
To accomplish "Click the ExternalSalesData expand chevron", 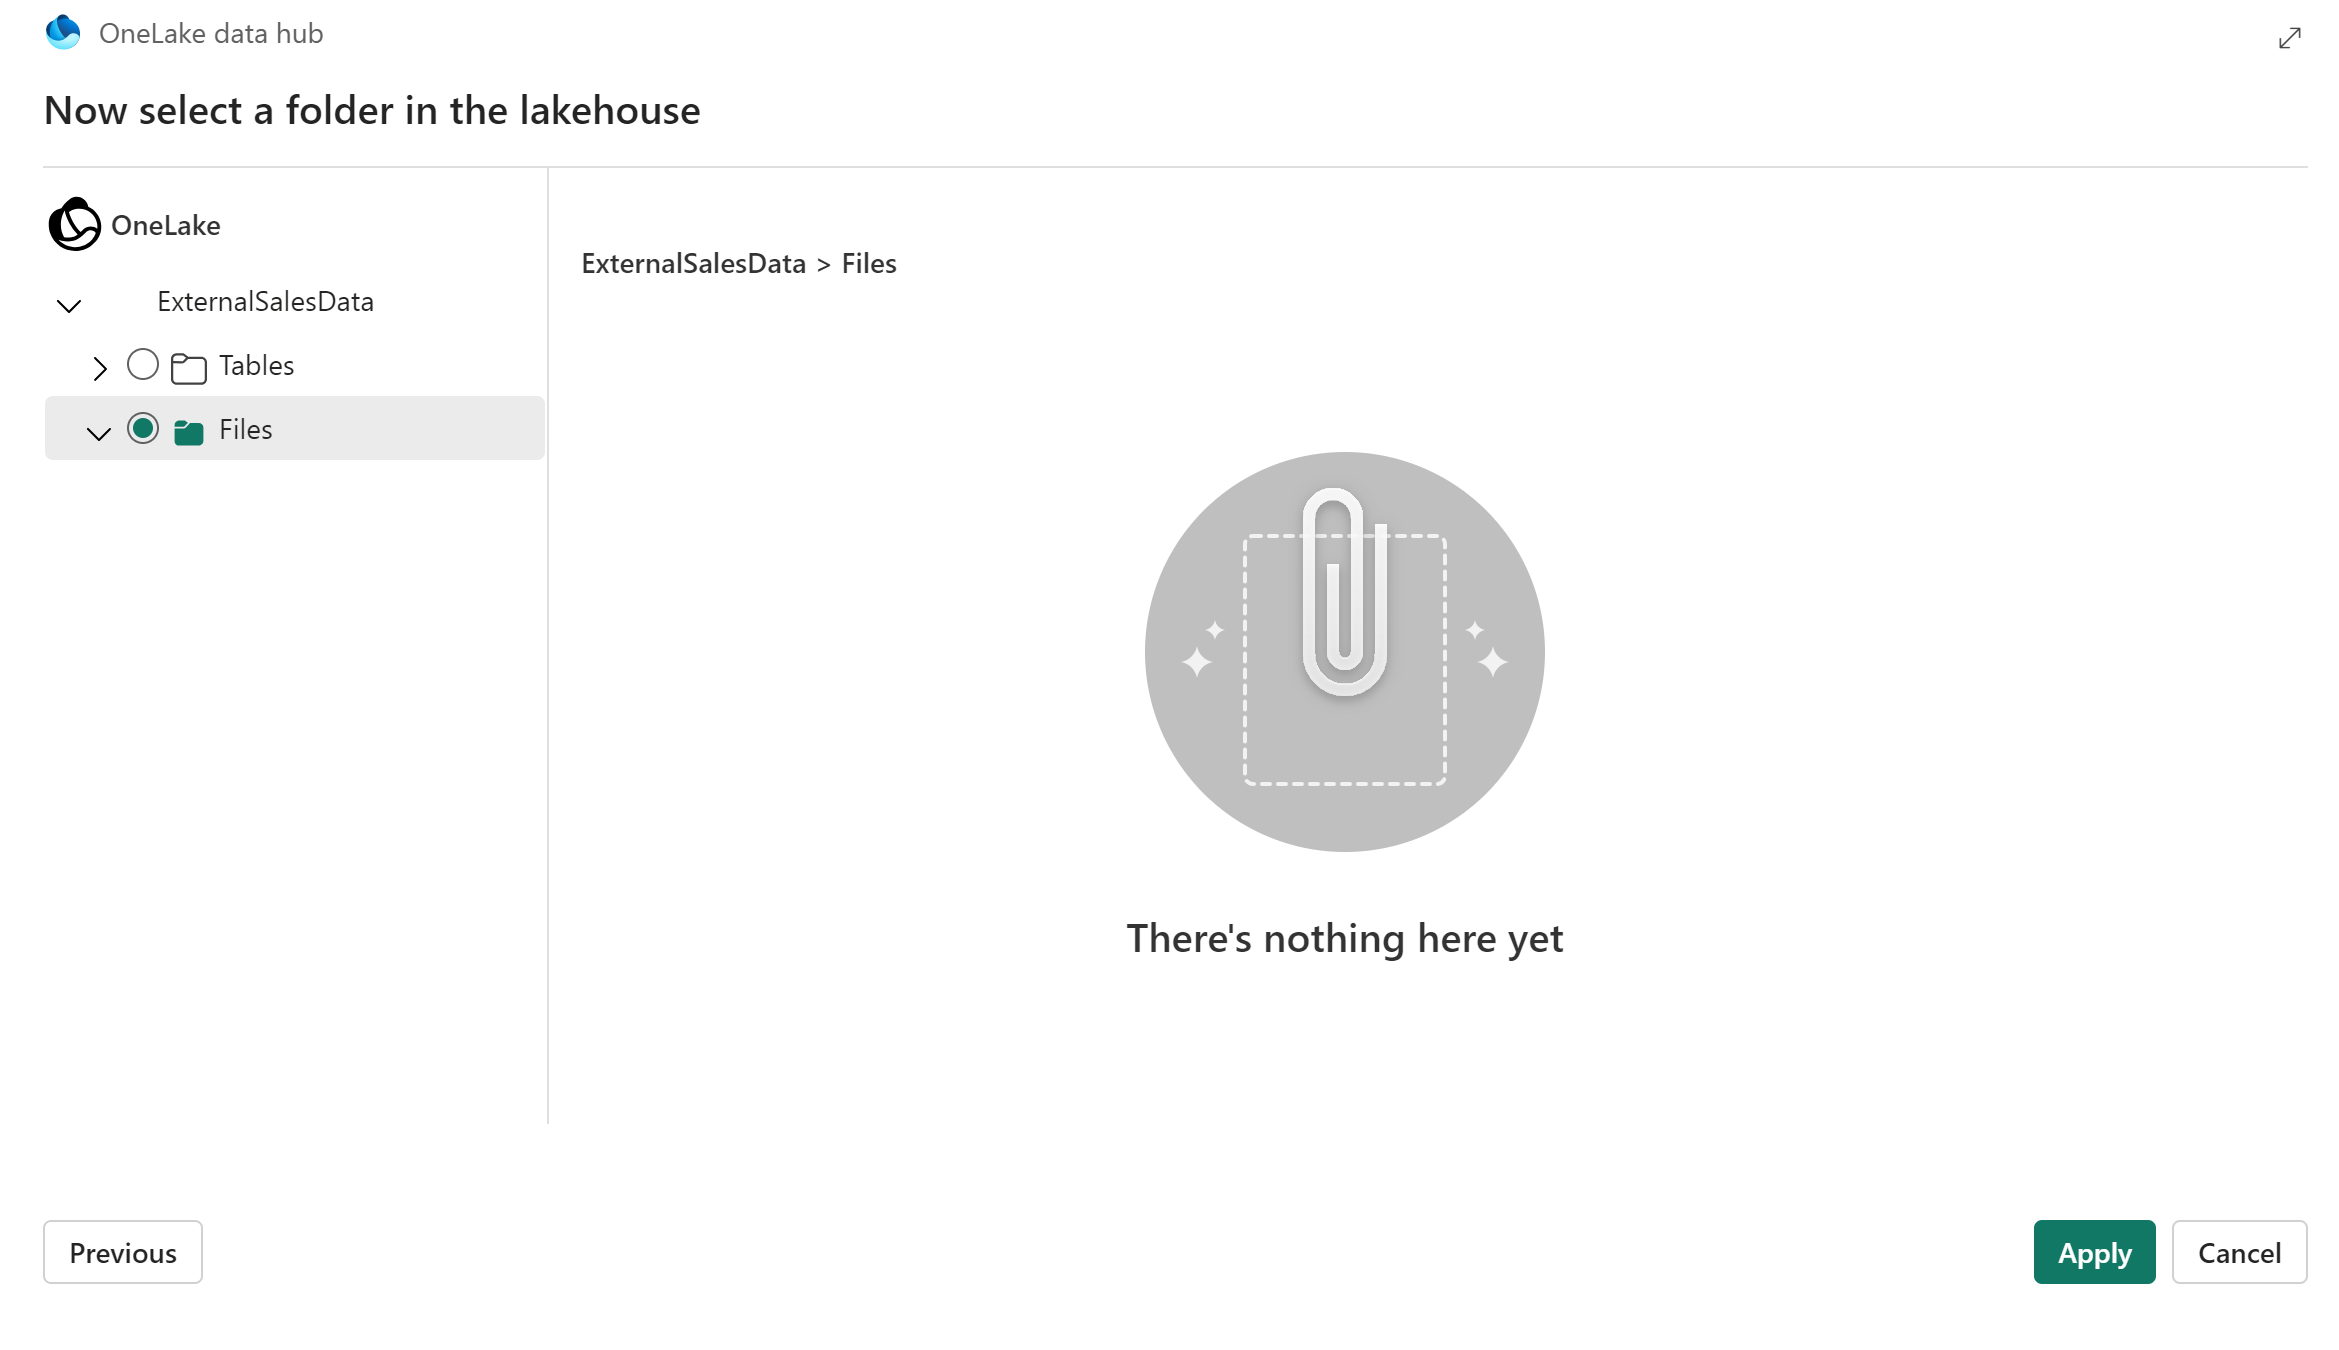I will pos(71,304).
